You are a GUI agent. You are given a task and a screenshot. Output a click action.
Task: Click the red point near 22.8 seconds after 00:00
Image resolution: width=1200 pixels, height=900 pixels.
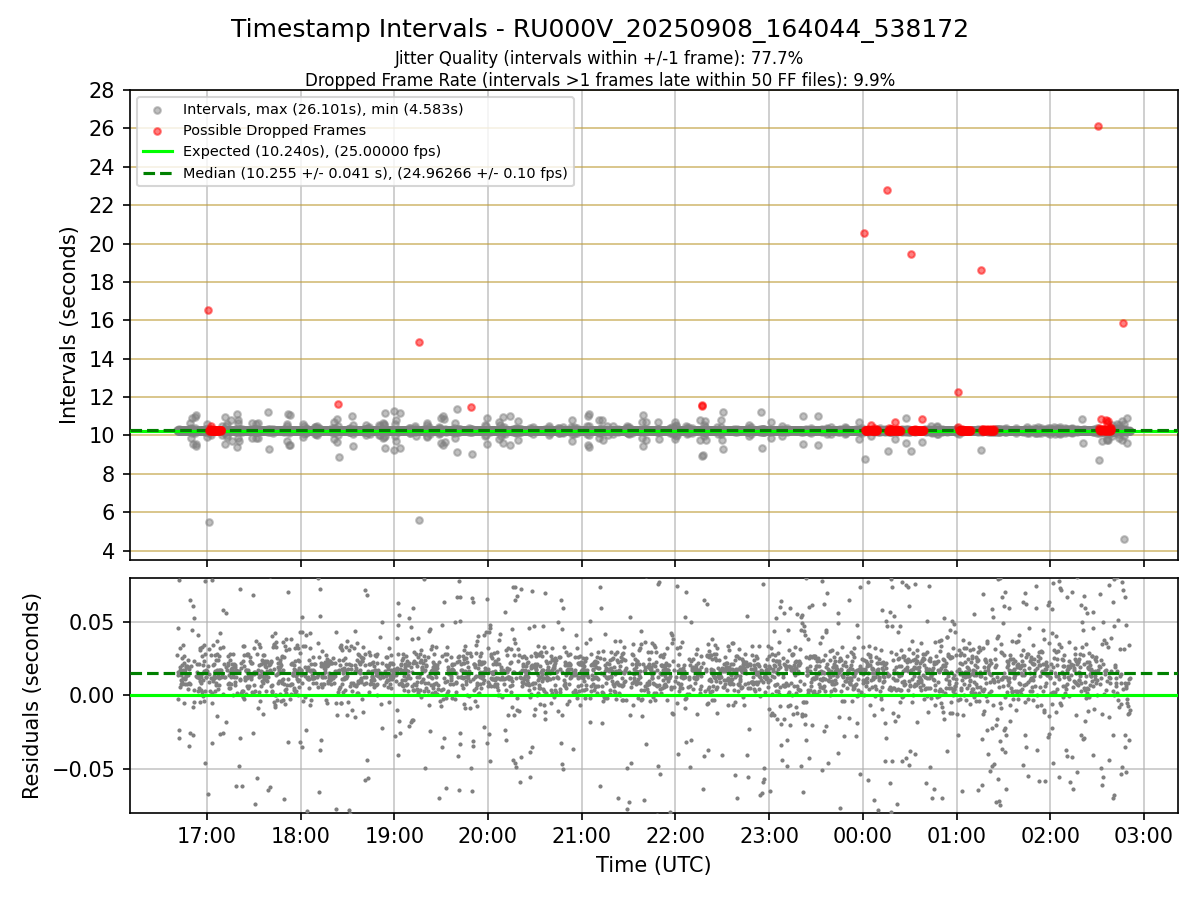887,190
